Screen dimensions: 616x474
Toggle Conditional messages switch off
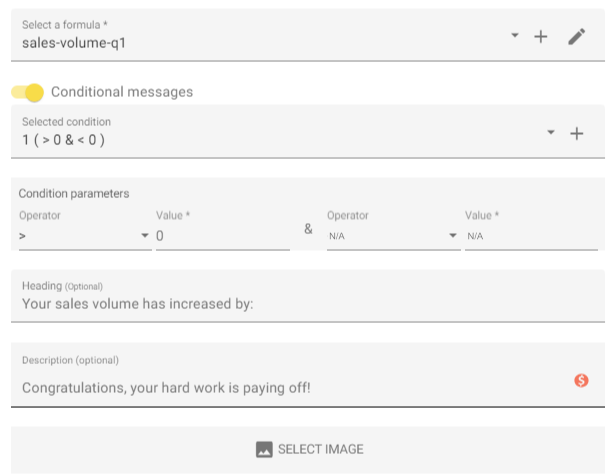[x=28, y=92]
